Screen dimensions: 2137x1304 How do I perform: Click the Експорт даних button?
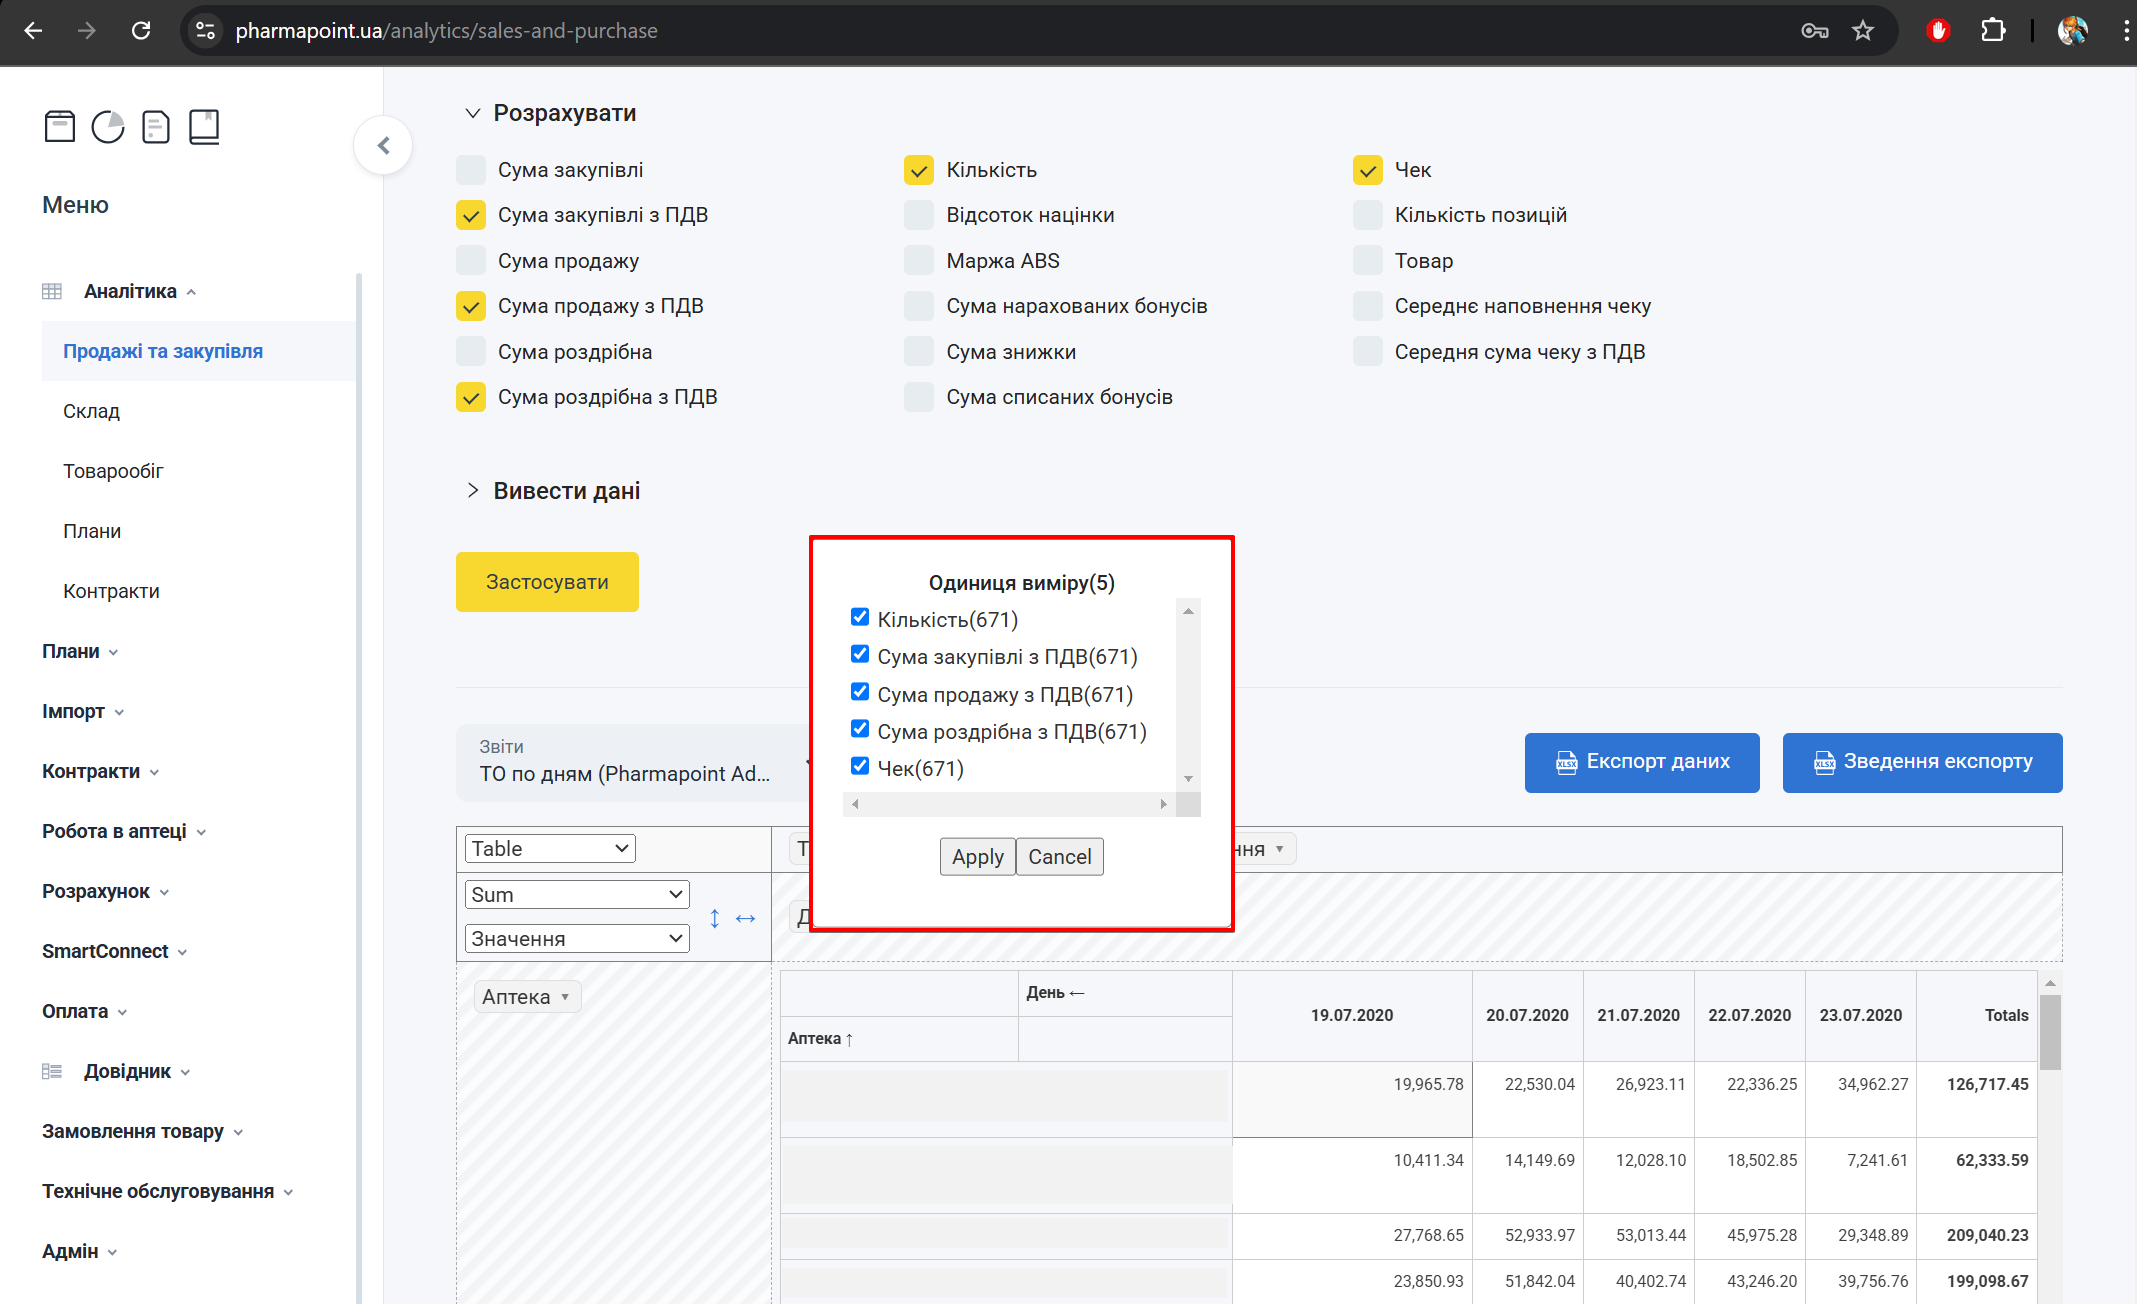click(x=1641, y=762)
